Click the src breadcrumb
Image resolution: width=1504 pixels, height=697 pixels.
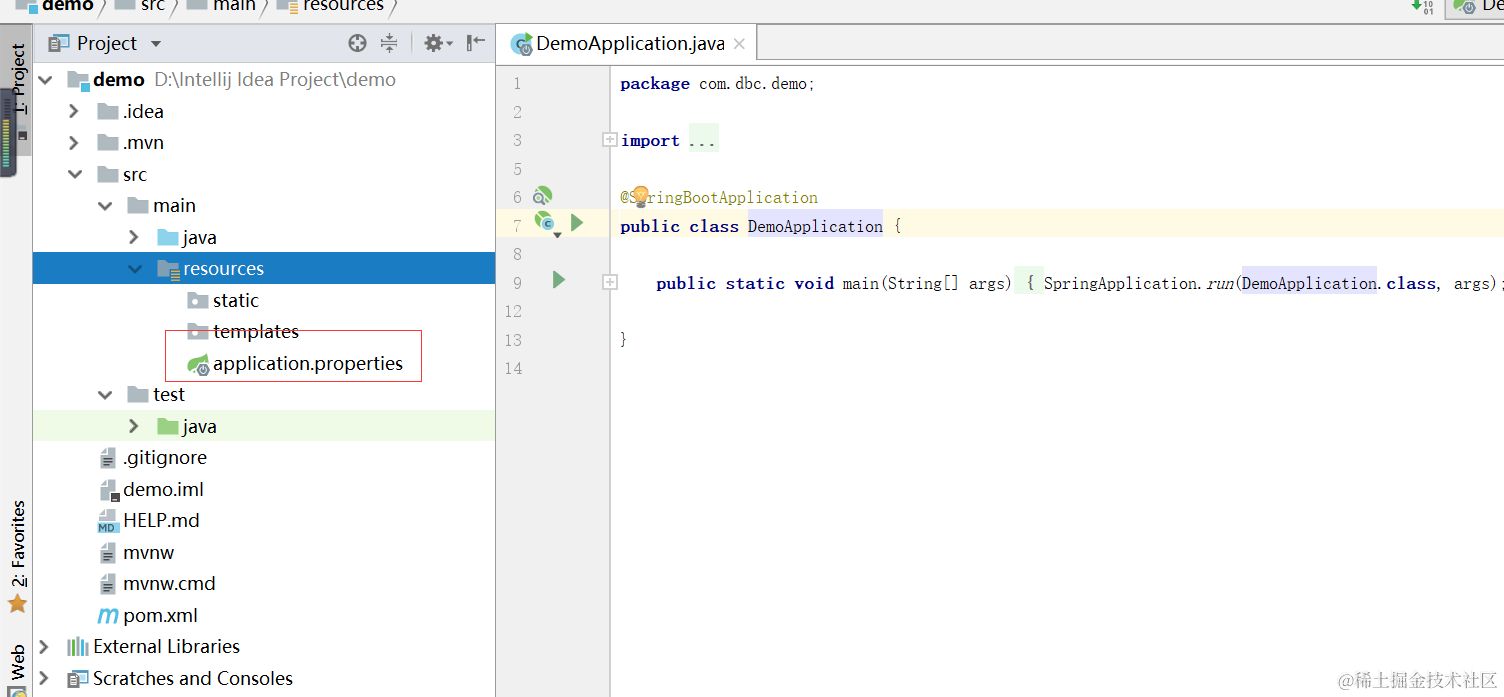[x=140, y=6]
